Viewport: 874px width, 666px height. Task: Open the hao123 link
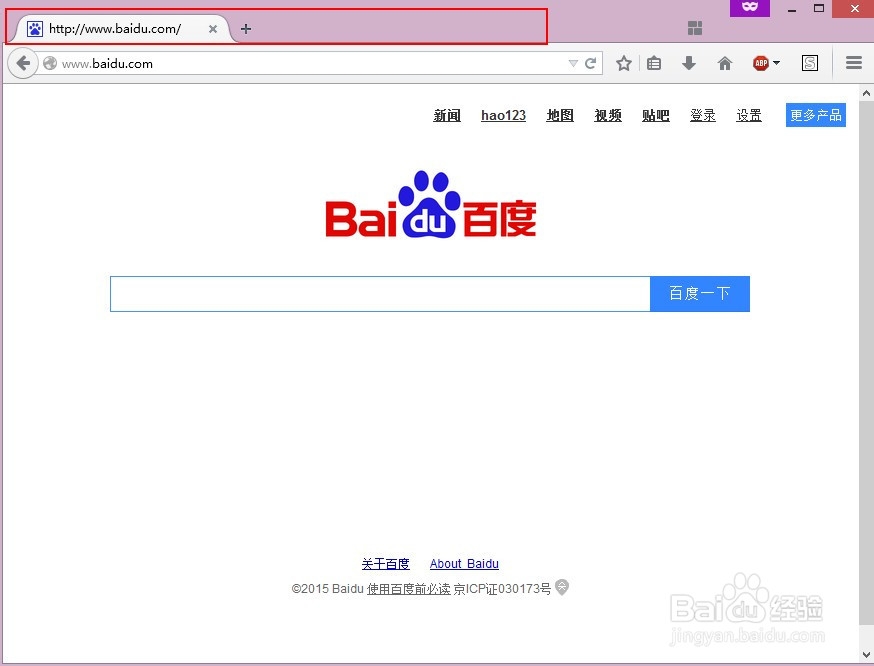(x=503, y=115)
